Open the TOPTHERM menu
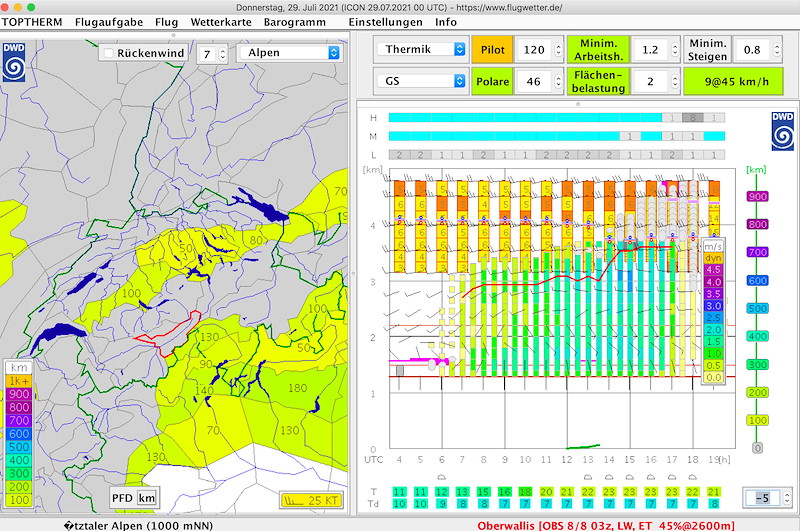Viewport: 800px width, 531px height. (x=32, y=22)
